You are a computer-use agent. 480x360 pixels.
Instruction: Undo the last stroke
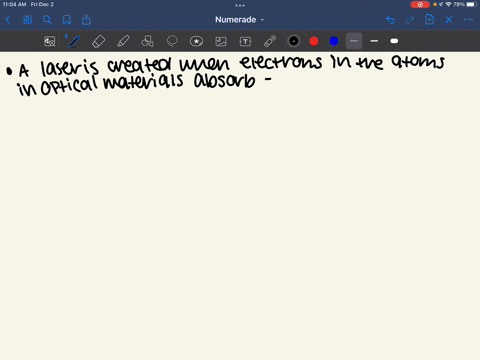tap(390, 20)
